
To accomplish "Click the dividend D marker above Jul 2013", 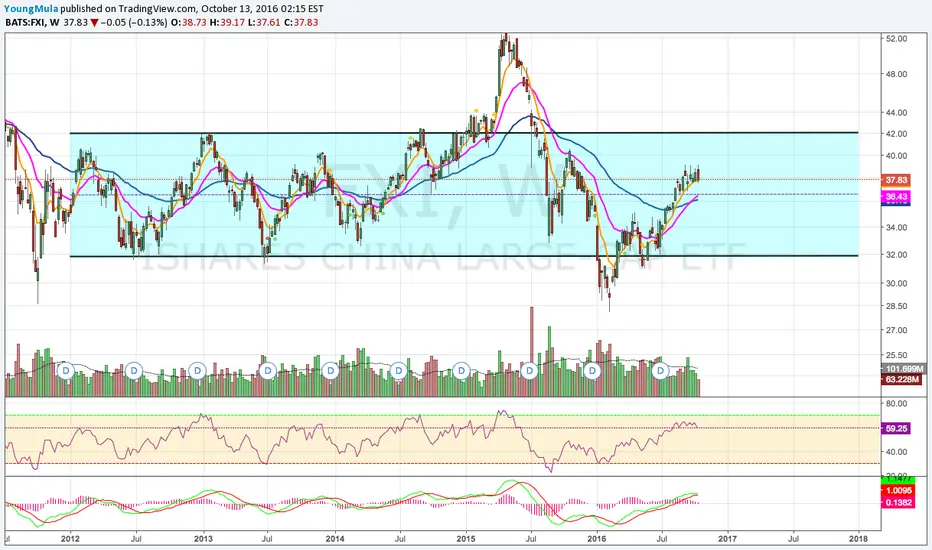I will click(268, 371).
